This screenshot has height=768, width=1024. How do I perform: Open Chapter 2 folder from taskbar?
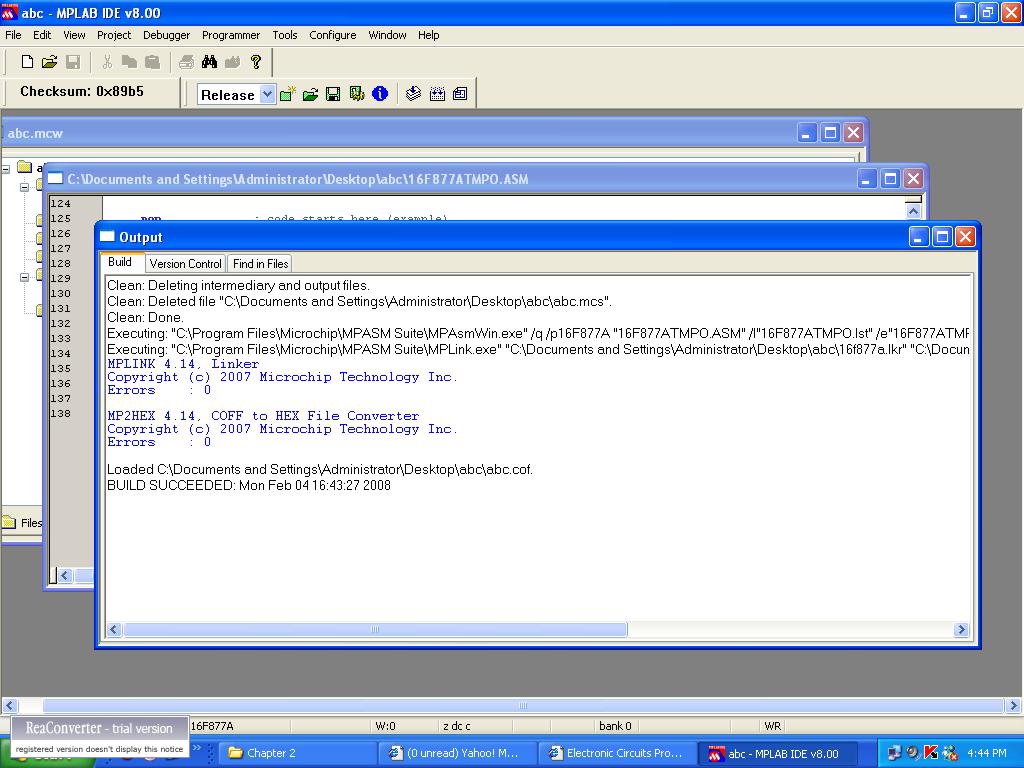(298, 753)
